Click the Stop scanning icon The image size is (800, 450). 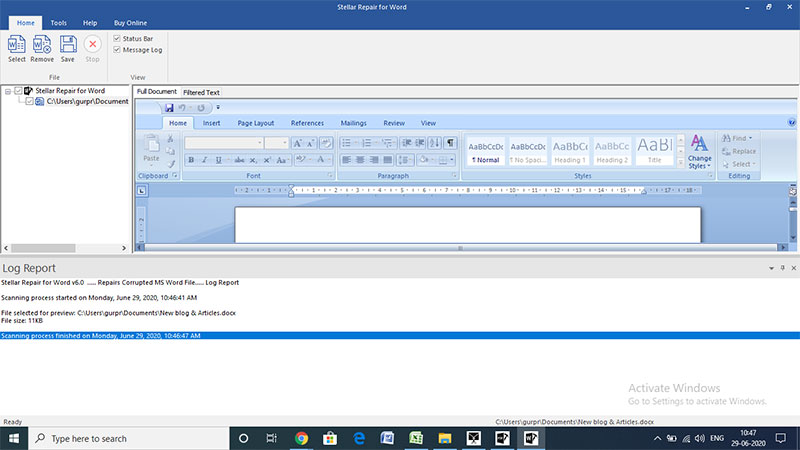pos(92,48)
